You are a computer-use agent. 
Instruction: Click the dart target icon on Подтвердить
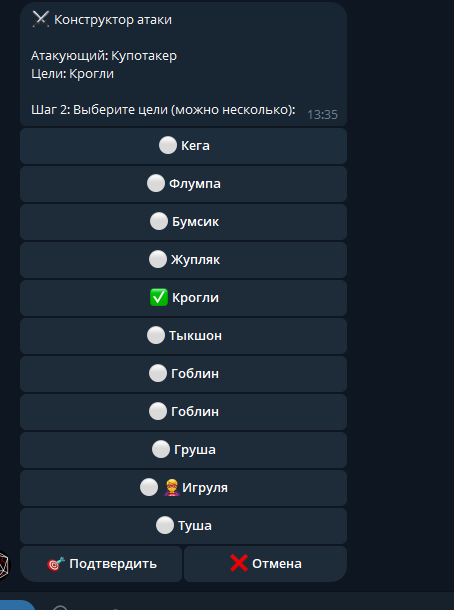[x=56, y=564]
